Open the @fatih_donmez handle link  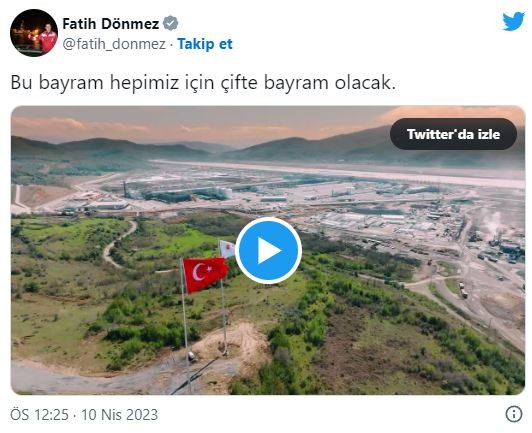tap(114, 44)
